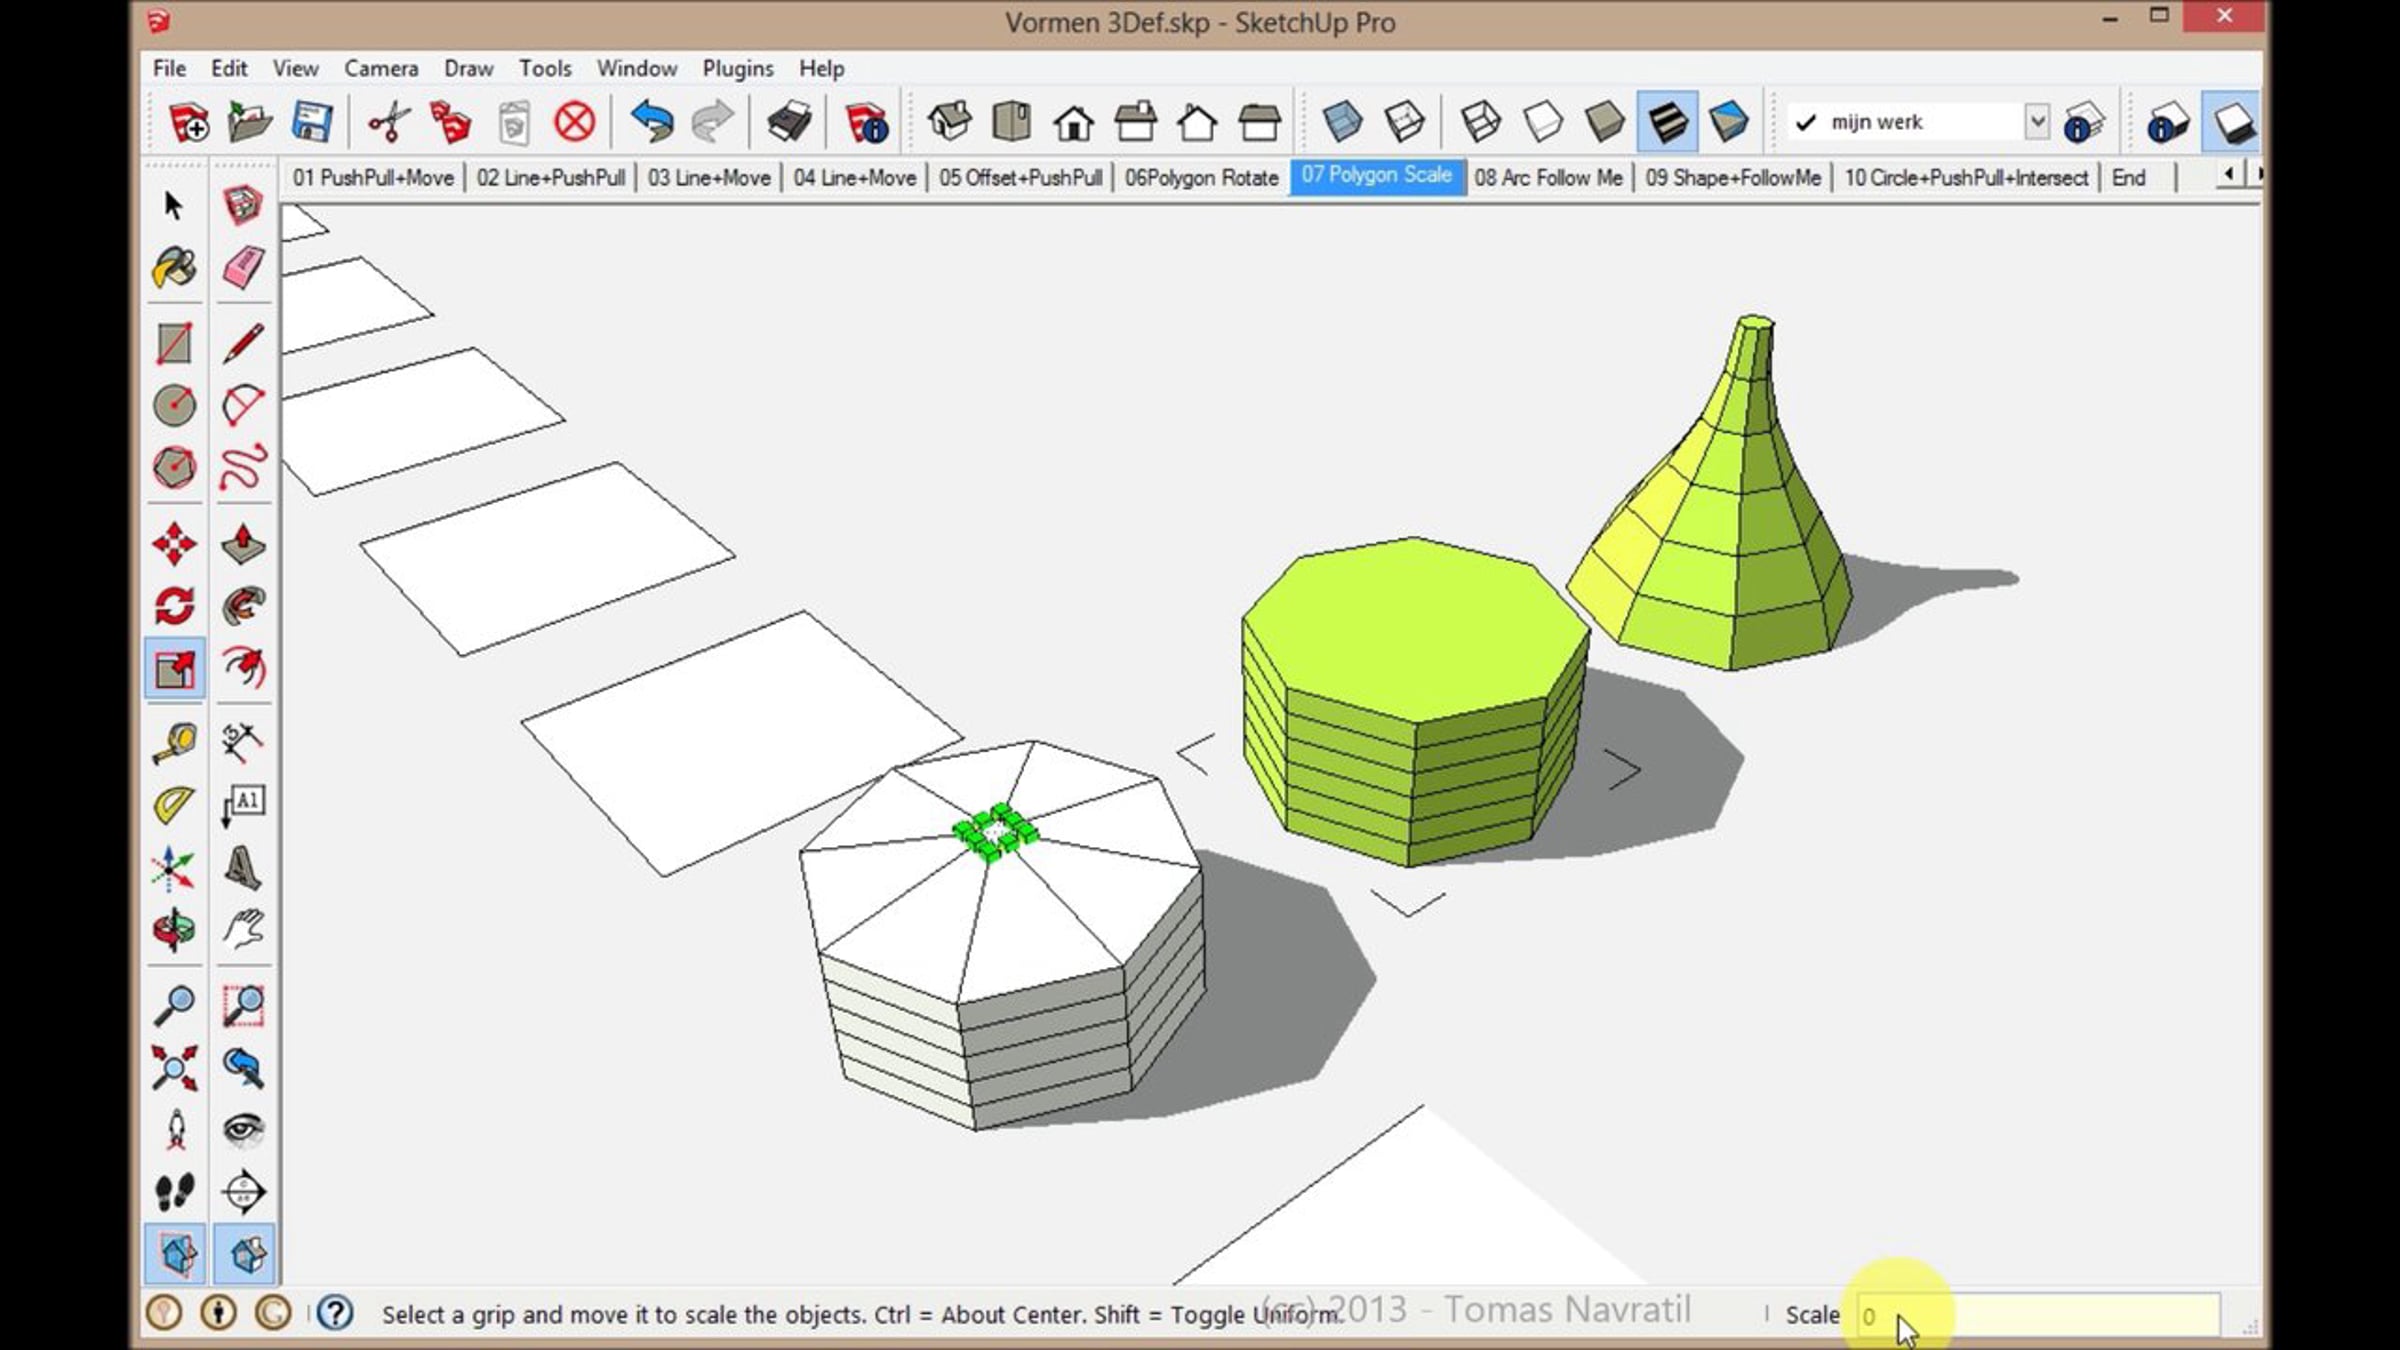This screenshot has width=2400, height=1350.
Task: Select the Polygon drawing tool
Action: coord(174,468)
